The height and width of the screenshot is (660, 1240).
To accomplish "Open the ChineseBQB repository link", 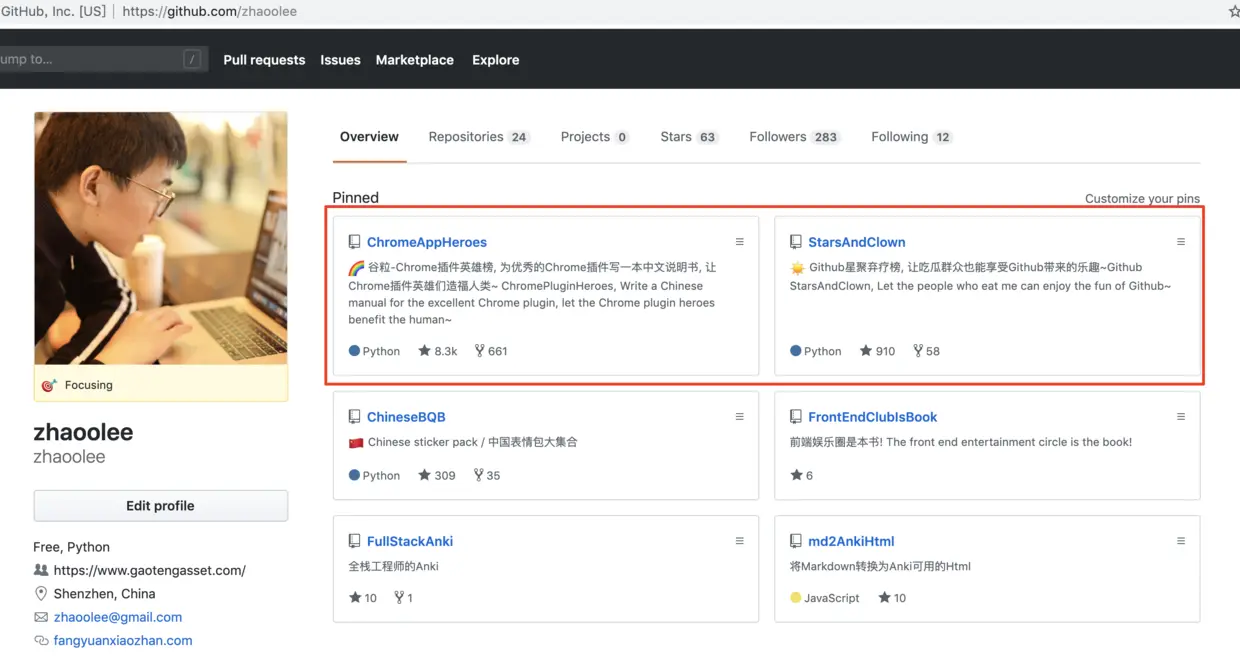I will (406, 417).
